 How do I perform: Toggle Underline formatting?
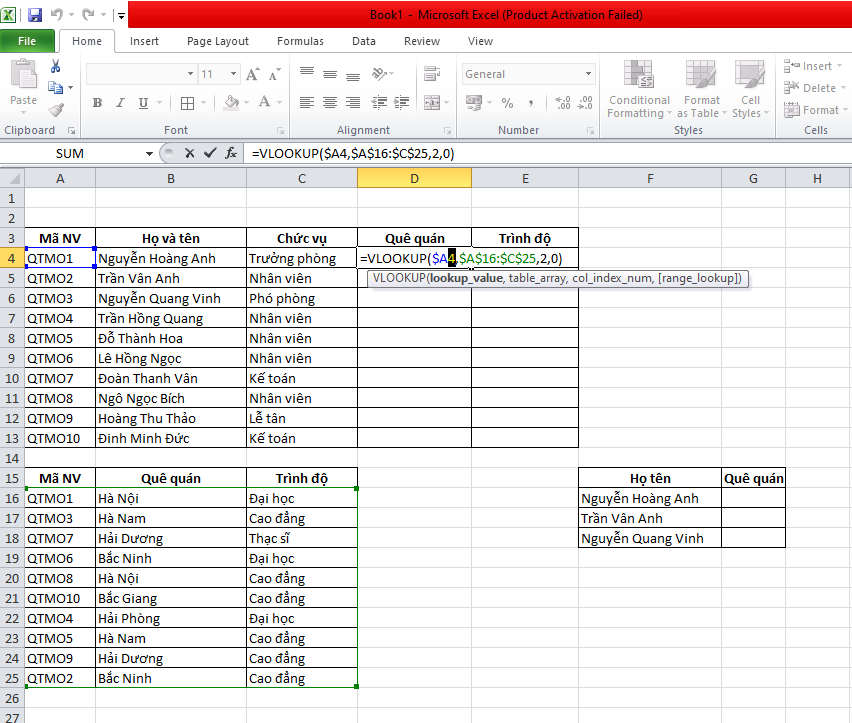(143, 103)
